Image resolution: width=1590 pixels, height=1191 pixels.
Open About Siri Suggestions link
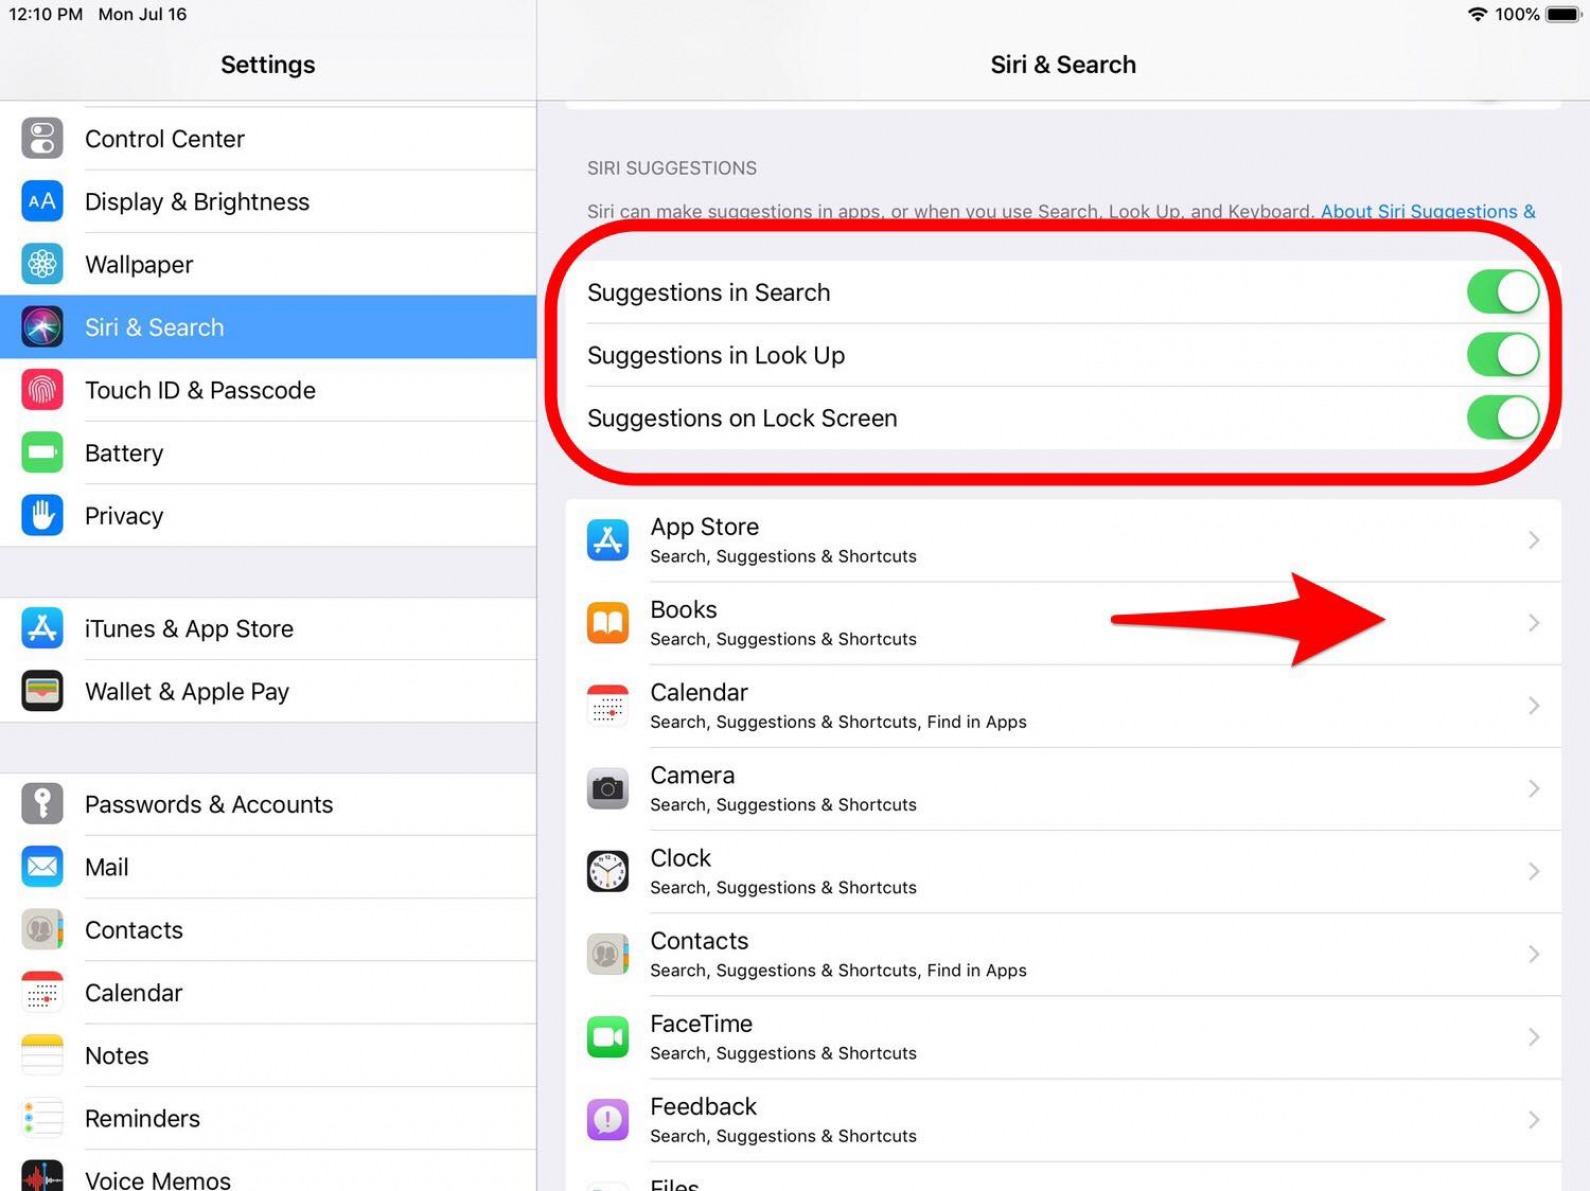point(1428,212)
